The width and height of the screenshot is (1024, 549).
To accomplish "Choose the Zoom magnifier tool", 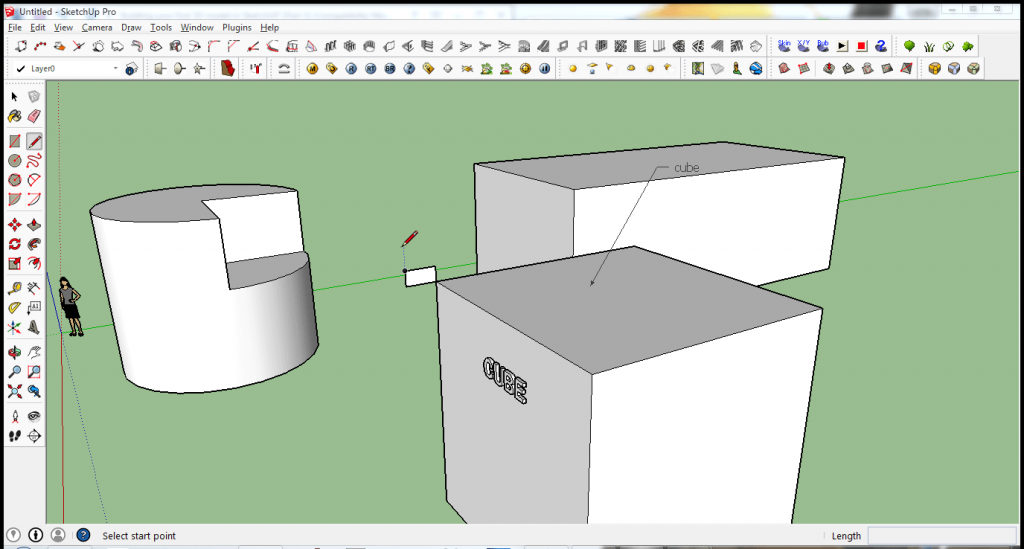I will pos(14,372).
